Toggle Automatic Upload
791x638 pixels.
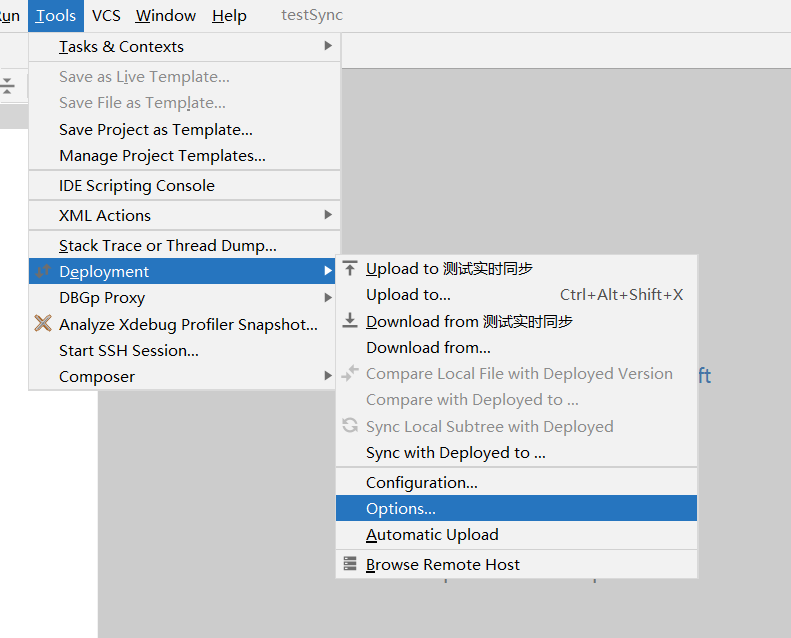point(517,534)
